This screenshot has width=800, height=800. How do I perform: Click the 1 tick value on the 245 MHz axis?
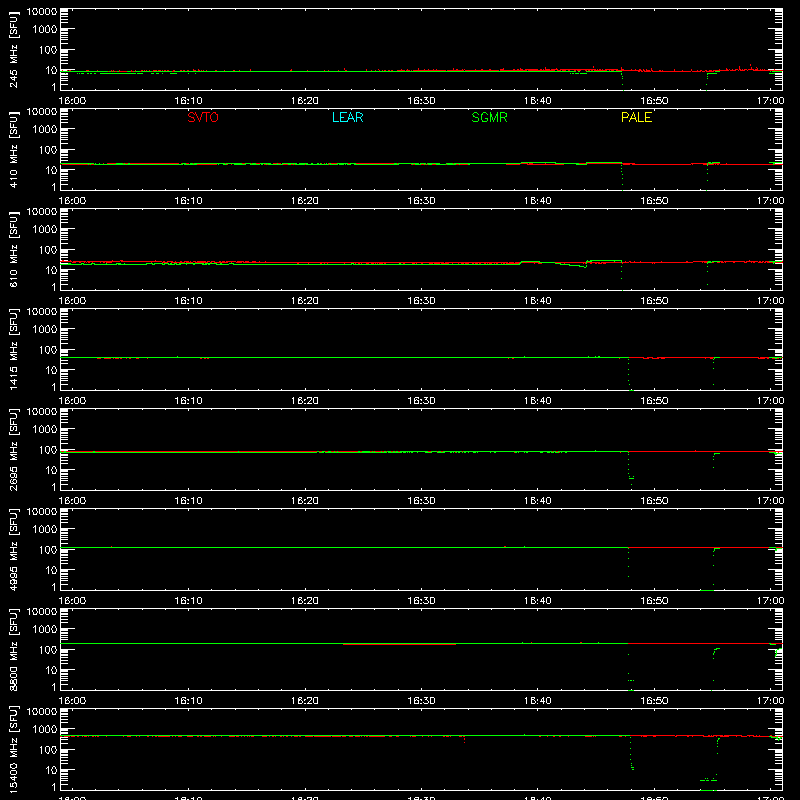pyautogui.click(x=54, y=87)
